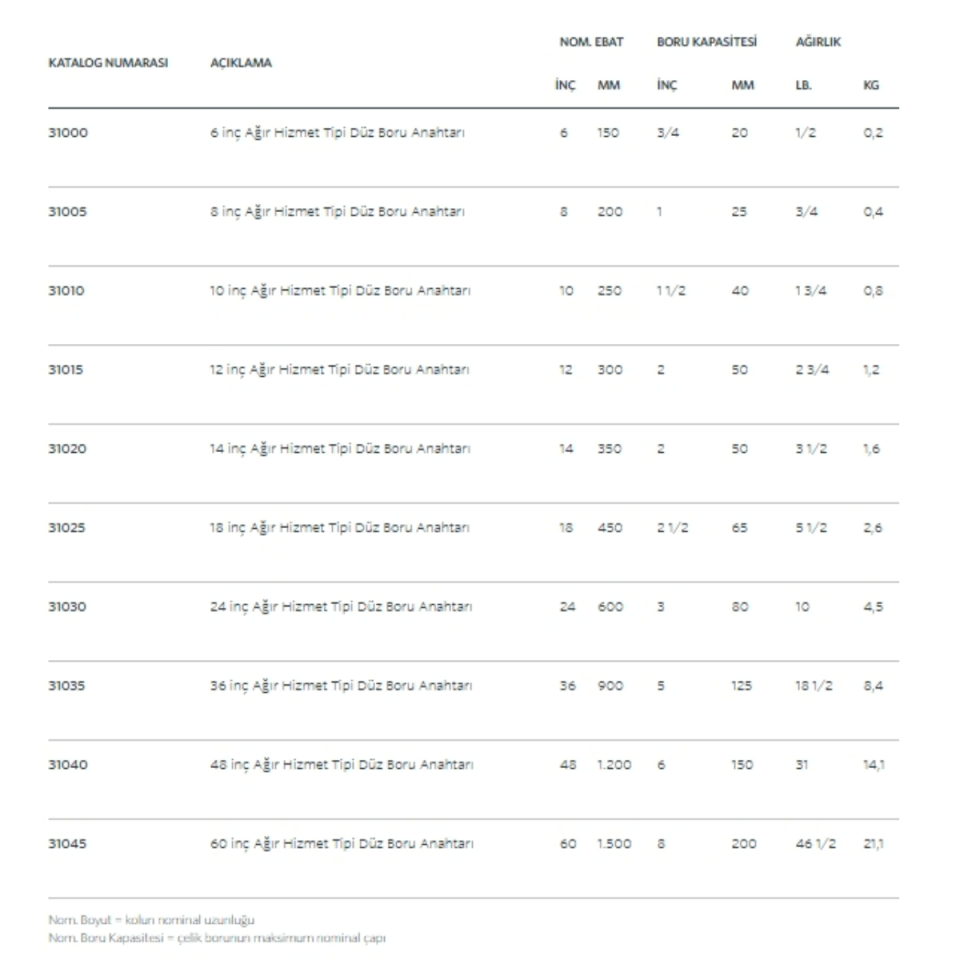This screenshot has width=960, height=960.
Task: Click the 14,1 KG weight value
Action: click(873, 765)
